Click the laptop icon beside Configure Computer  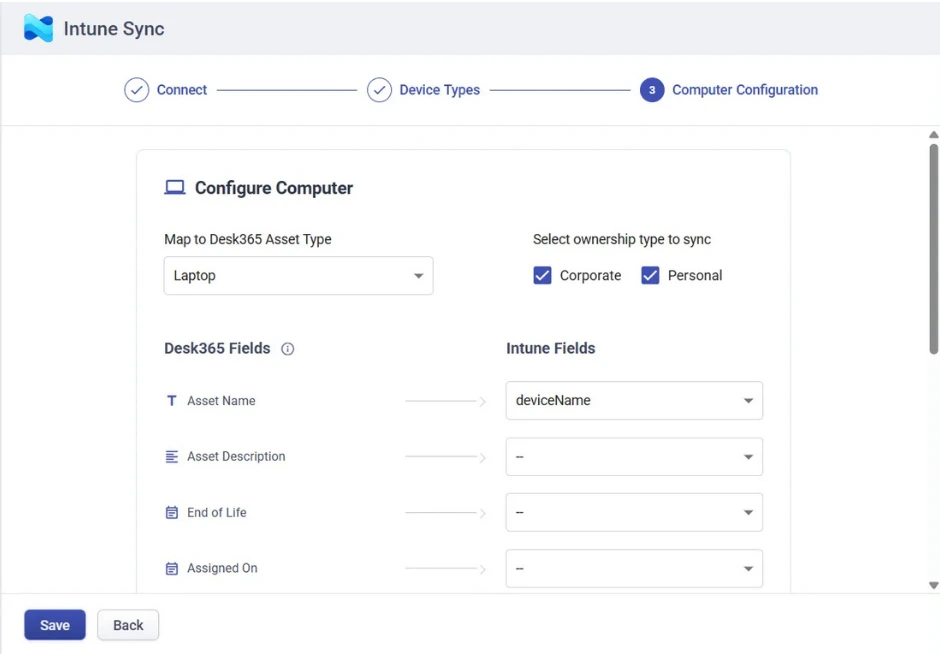tap(174, 188)
